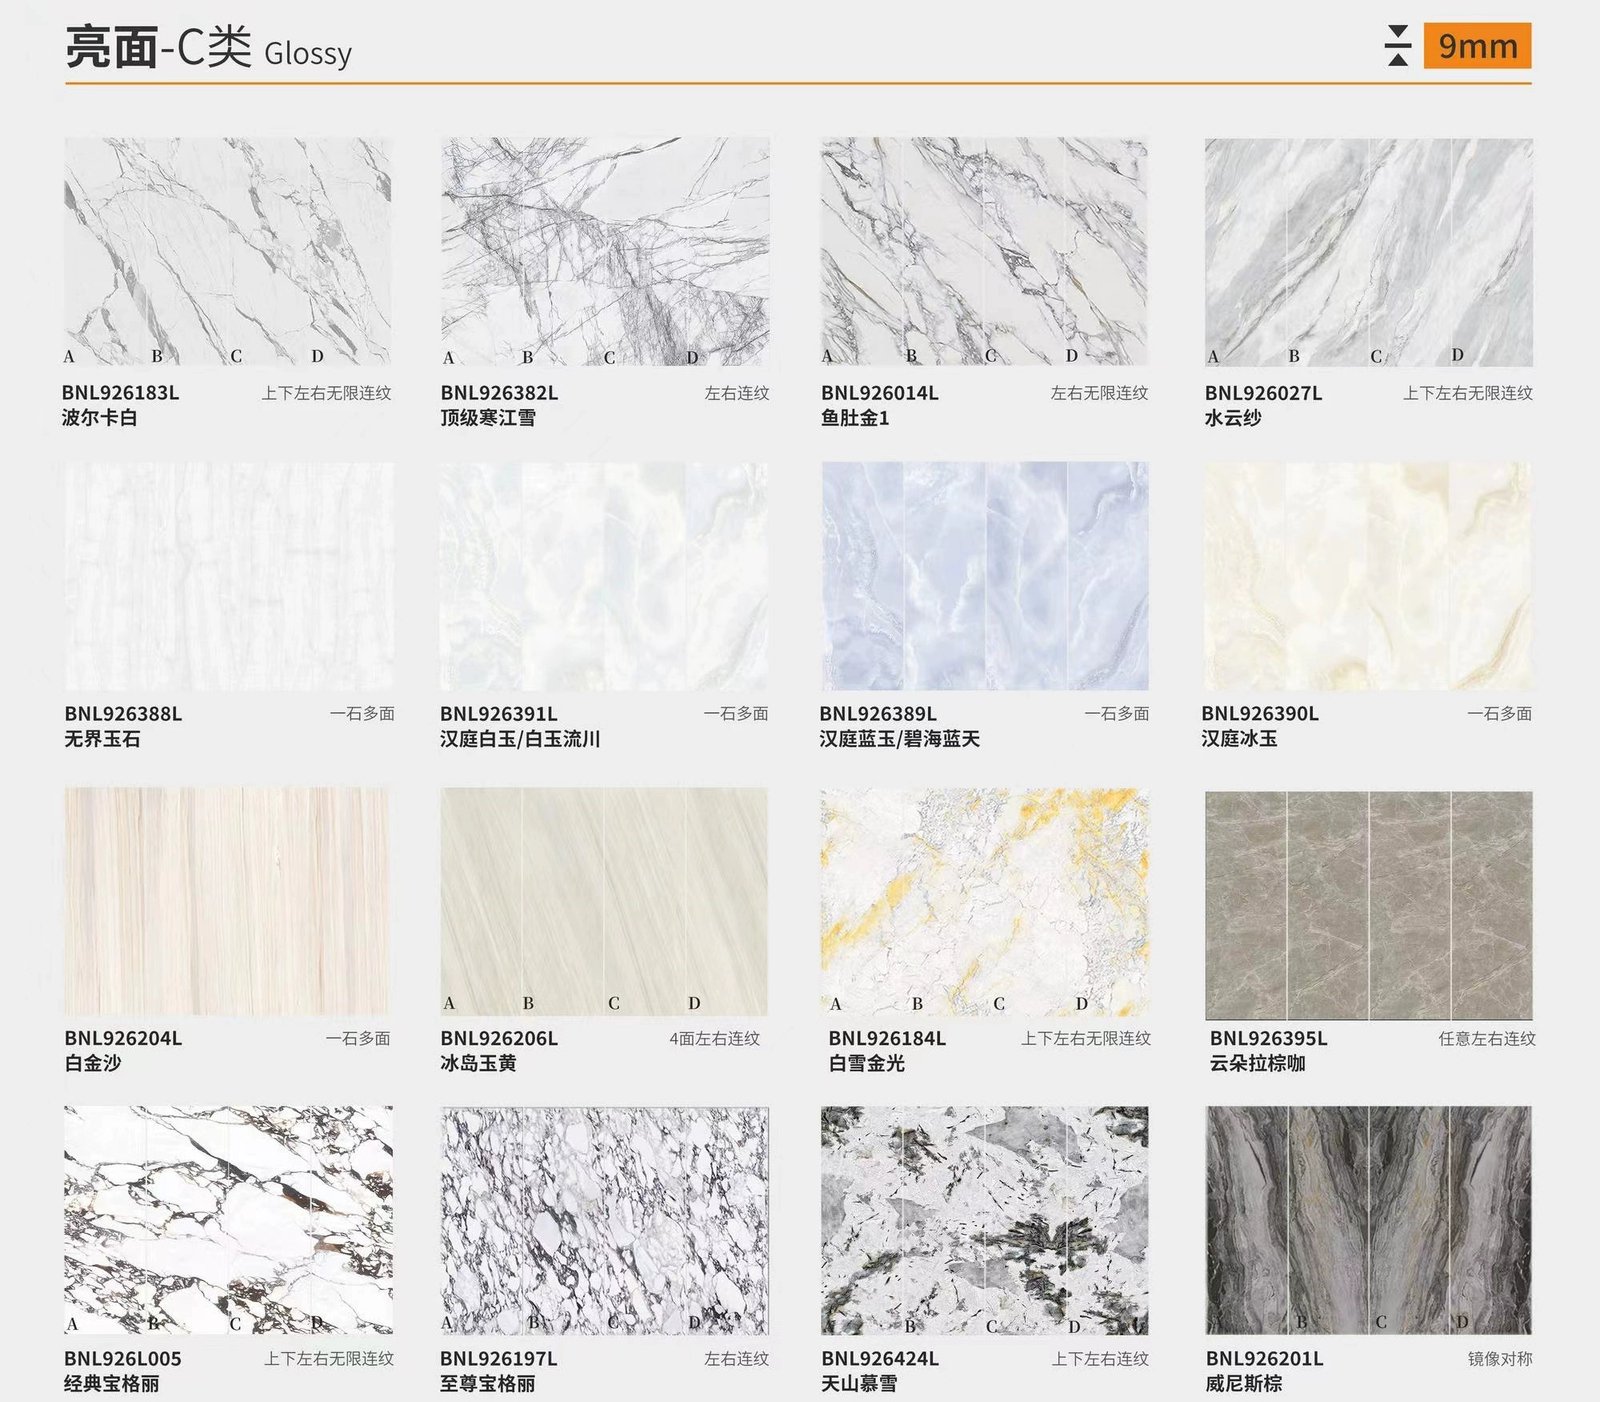This screenshot has height=1402, width=1600.
Task: Click the 云朵拉棕咖 brown tile swatch
Action: 1368,905
